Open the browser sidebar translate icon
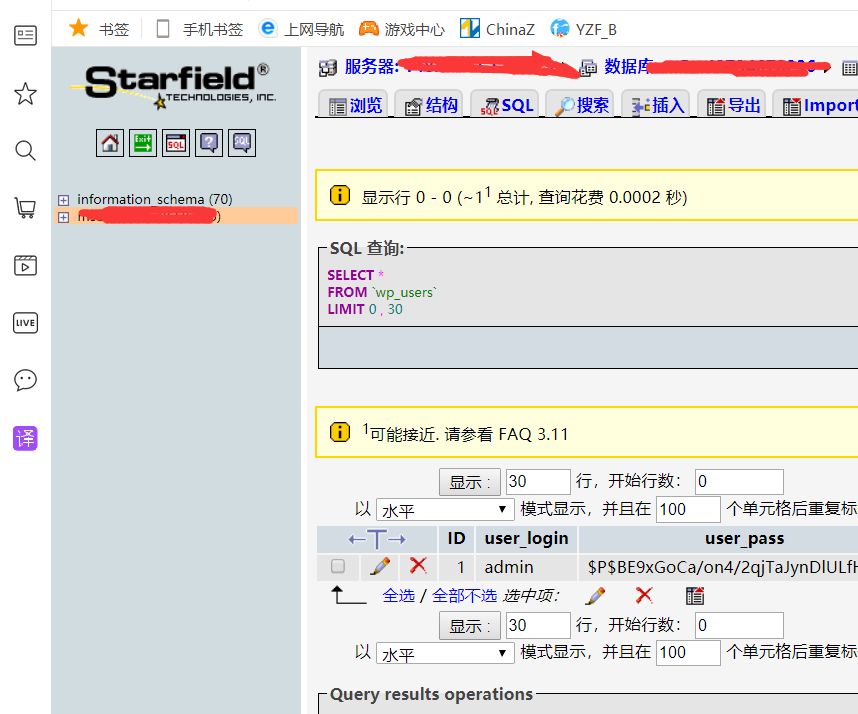The width and height of the screenshot is (858, 714). click(x=25, y=437)
